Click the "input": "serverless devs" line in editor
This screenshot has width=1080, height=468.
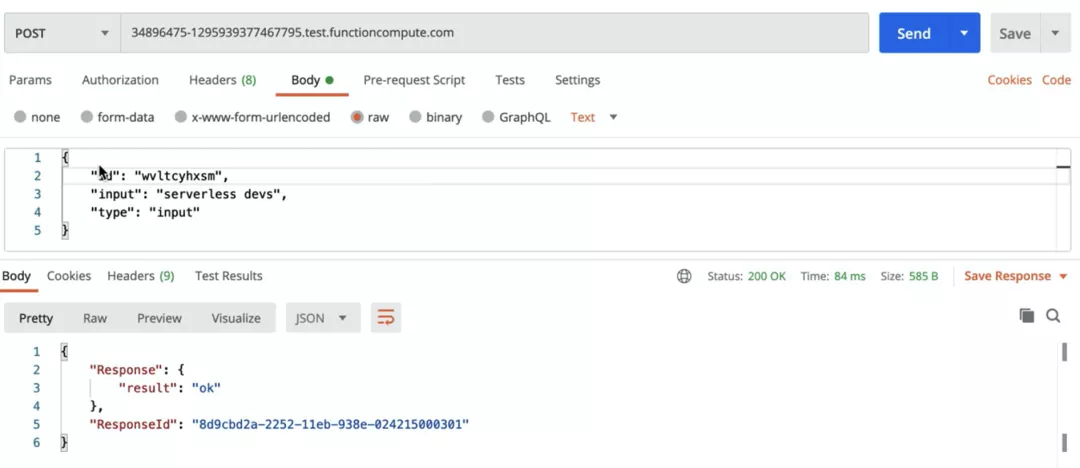point(189,194)
